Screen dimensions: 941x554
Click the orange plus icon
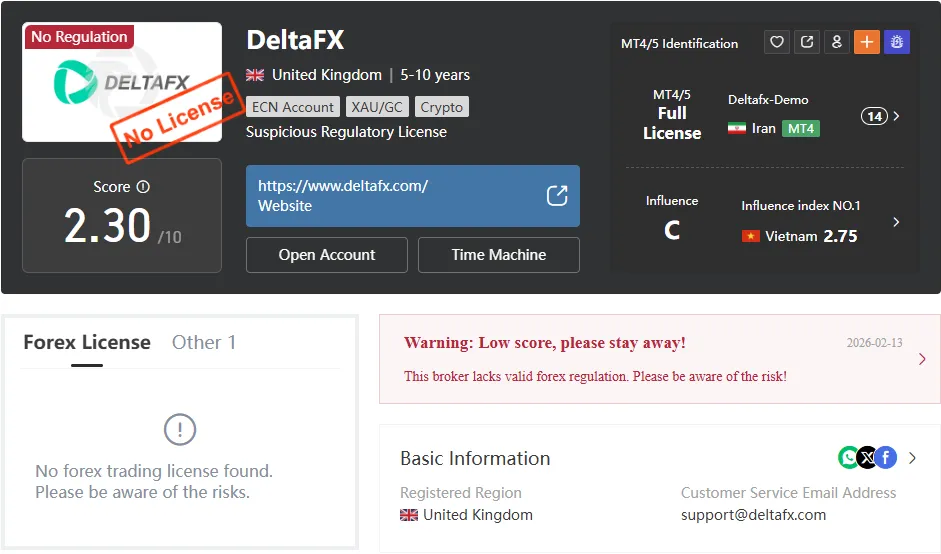pos(867,42)
